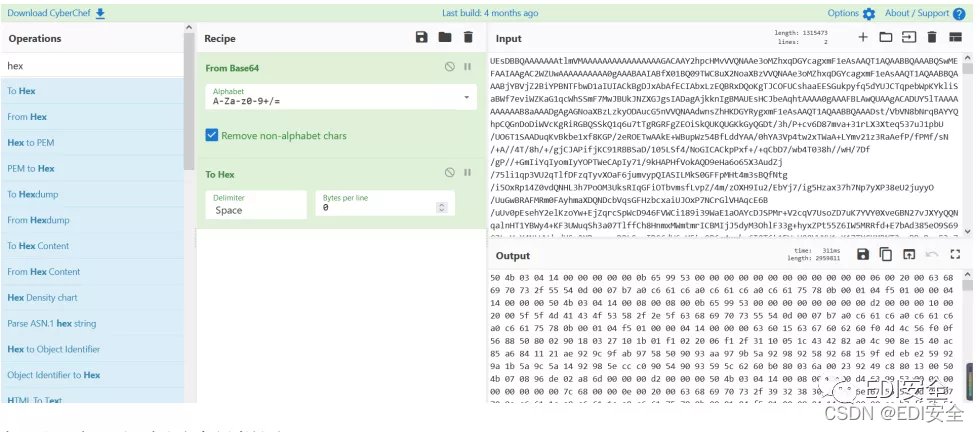Click the Bytes per line field
The image size is (980, 432).
click(x=384, y=204)
